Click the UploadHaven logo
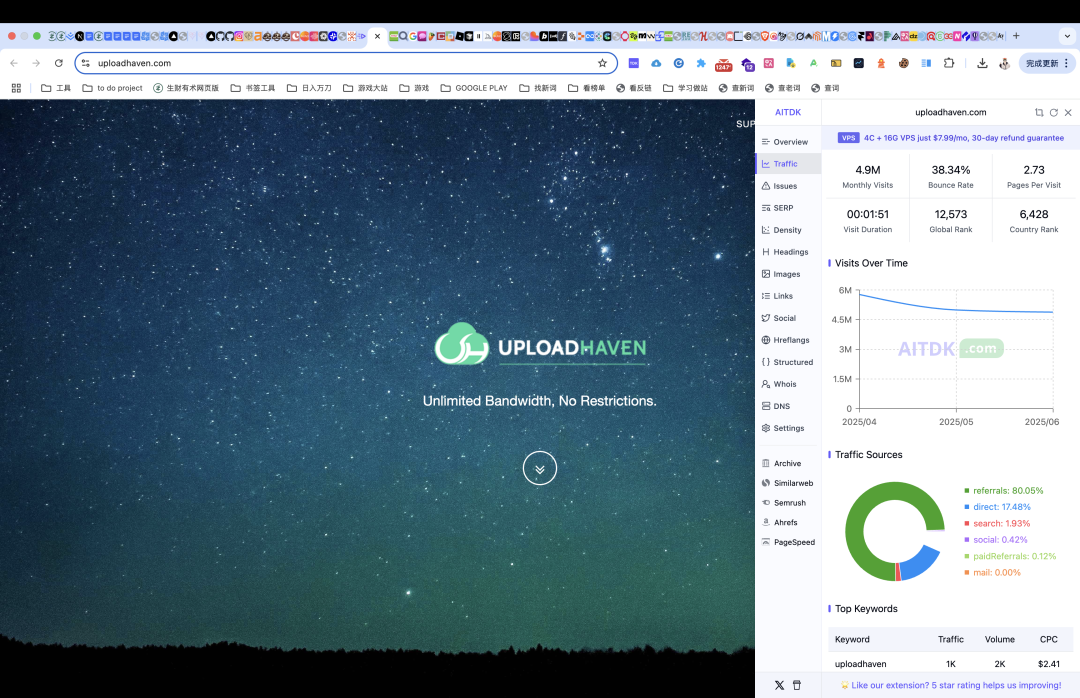This screenshot has width=1080, height=698. click(541, 344)
